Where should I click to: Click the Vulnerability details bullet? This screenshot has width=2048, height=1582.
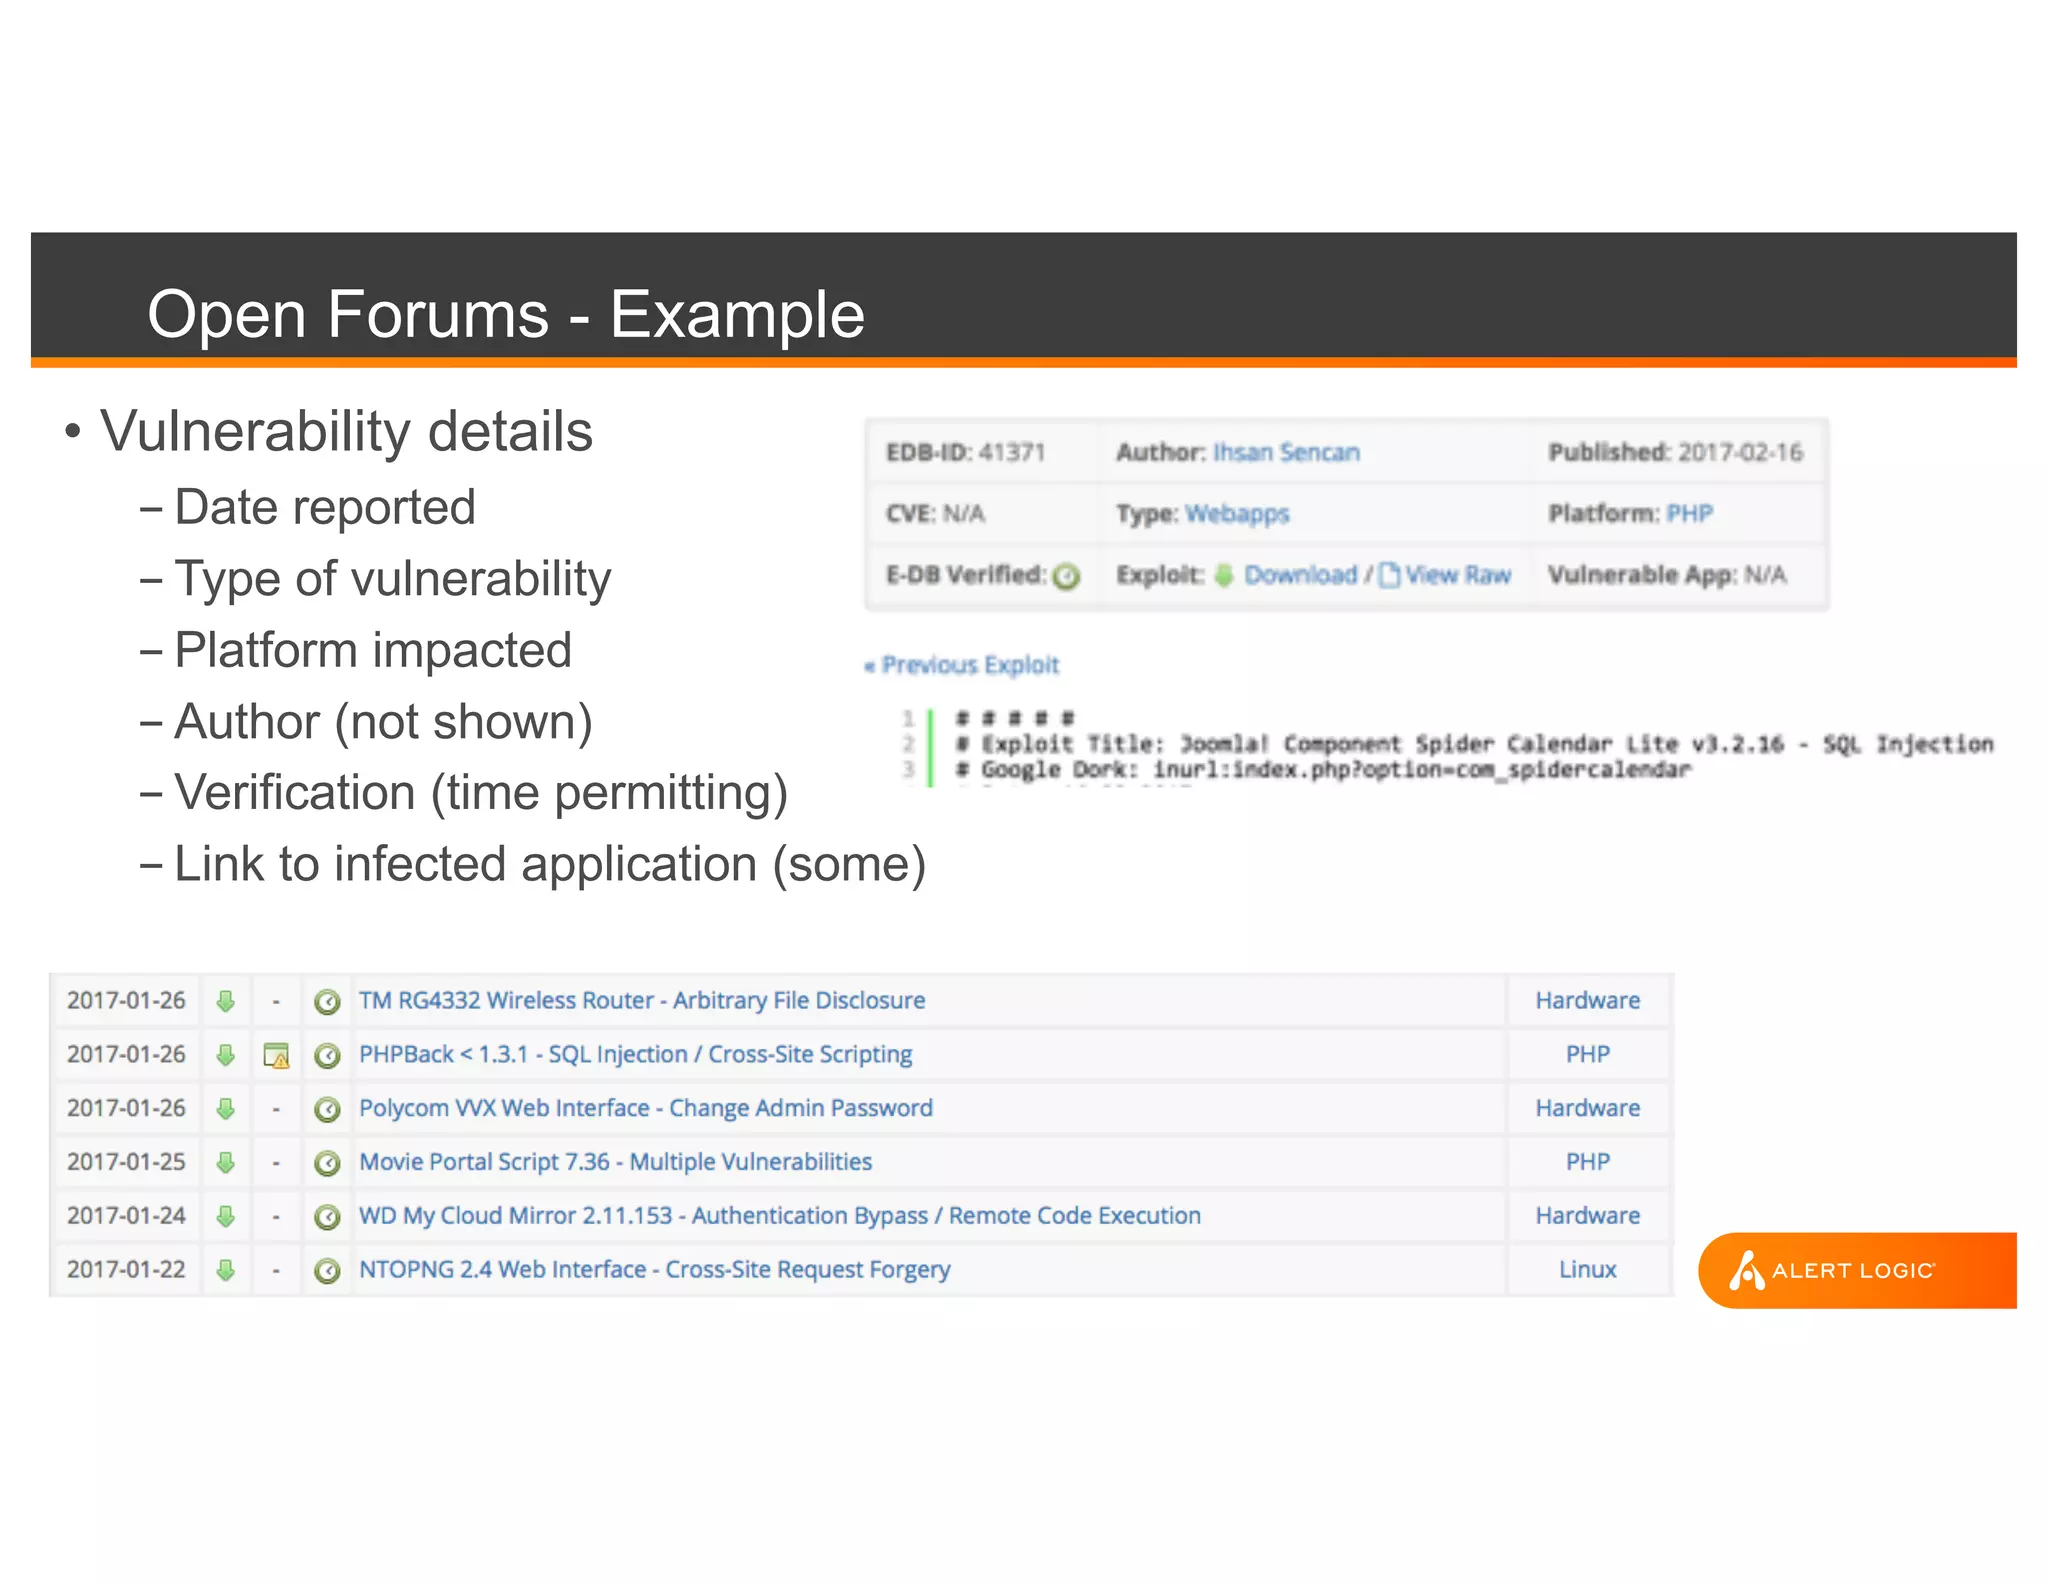click(346, 432)
